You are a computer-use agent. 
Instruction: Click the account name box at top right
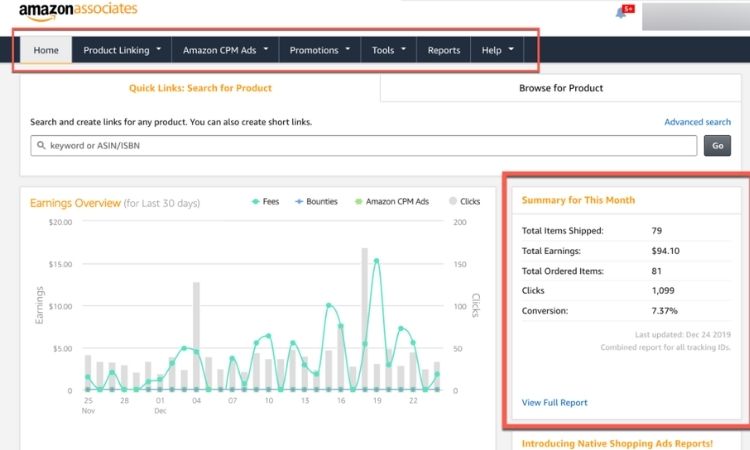696,15
